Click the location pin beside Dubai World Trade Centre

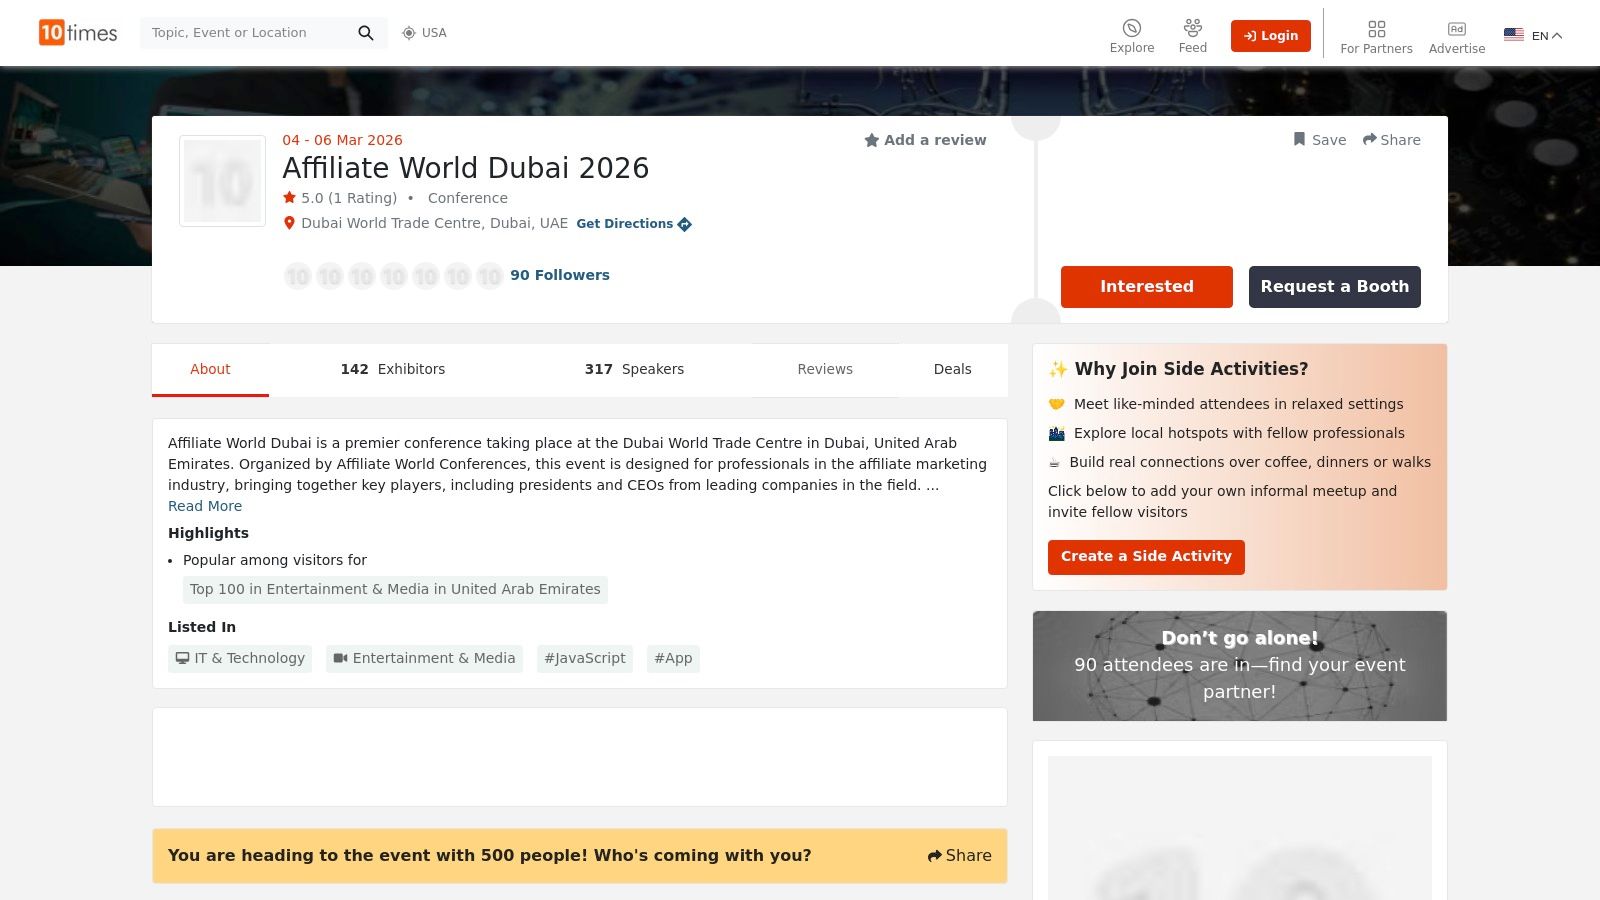(x=289, y=223)
